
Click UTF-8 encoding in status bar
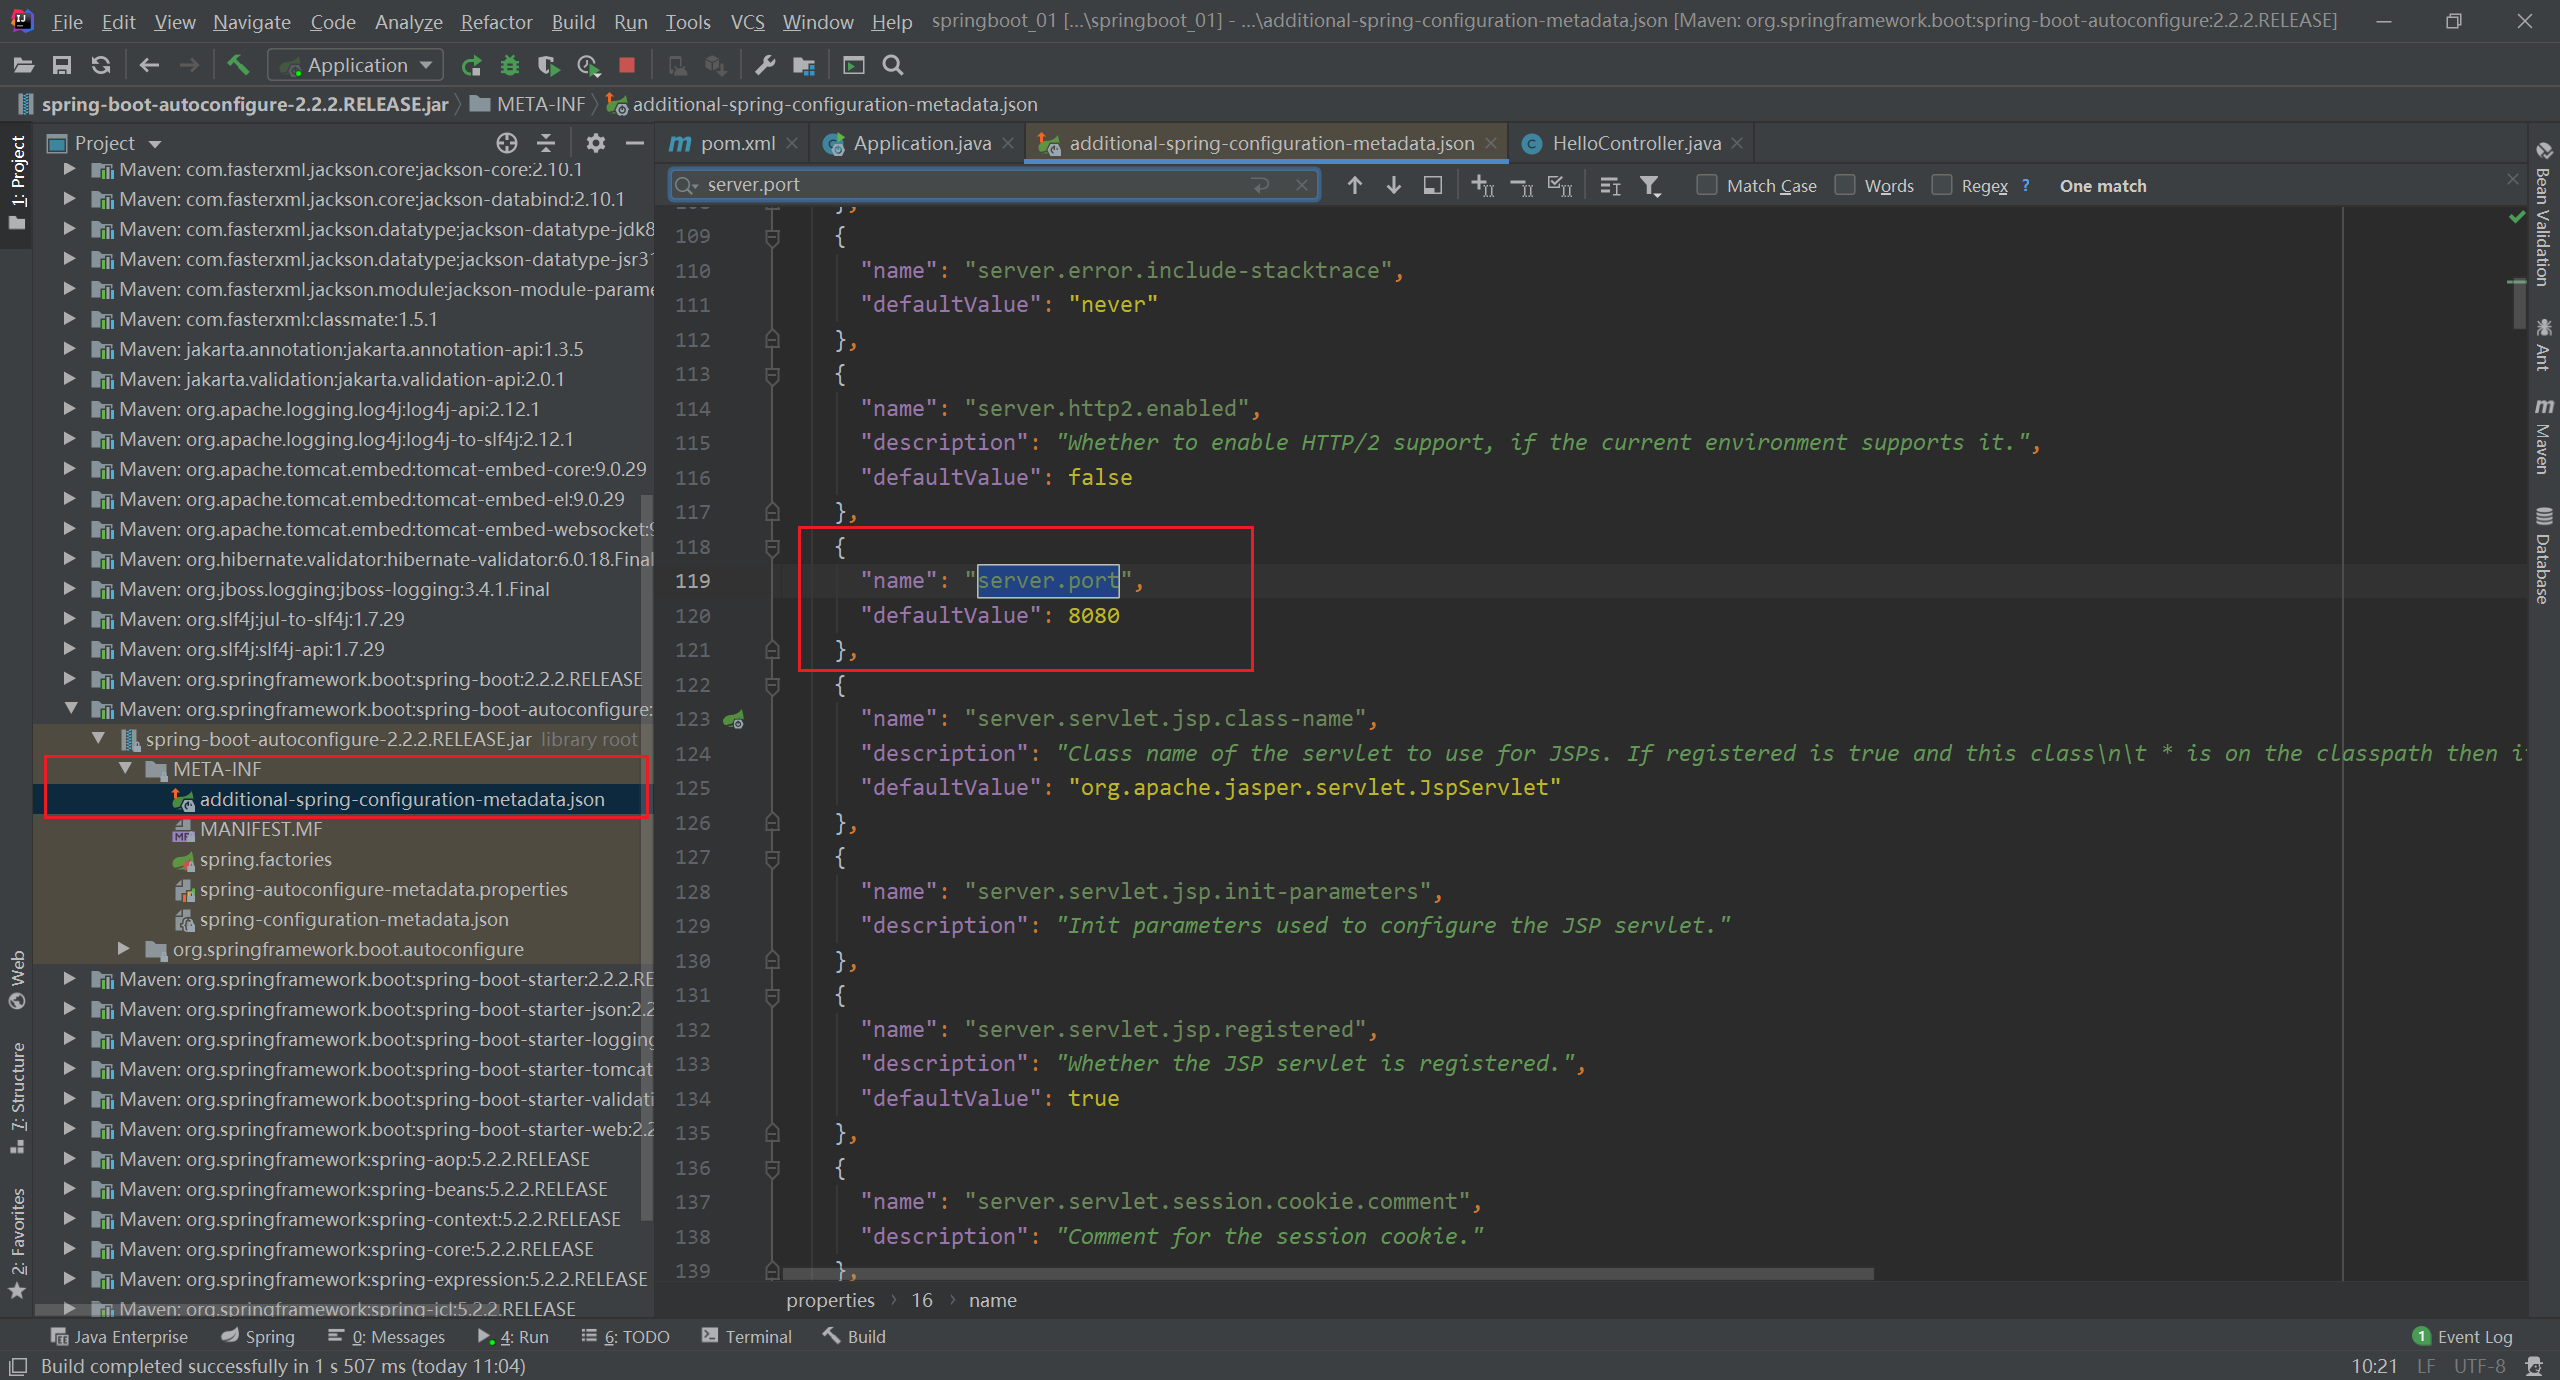click(2479, 1366)
